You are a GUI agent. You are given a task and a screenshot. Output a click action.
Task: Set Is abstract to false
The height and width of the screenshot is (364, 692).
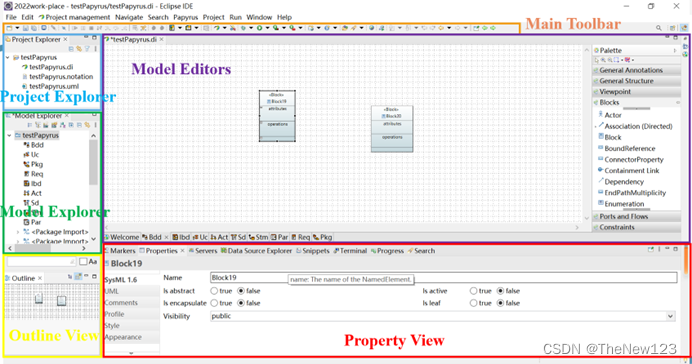241,291
